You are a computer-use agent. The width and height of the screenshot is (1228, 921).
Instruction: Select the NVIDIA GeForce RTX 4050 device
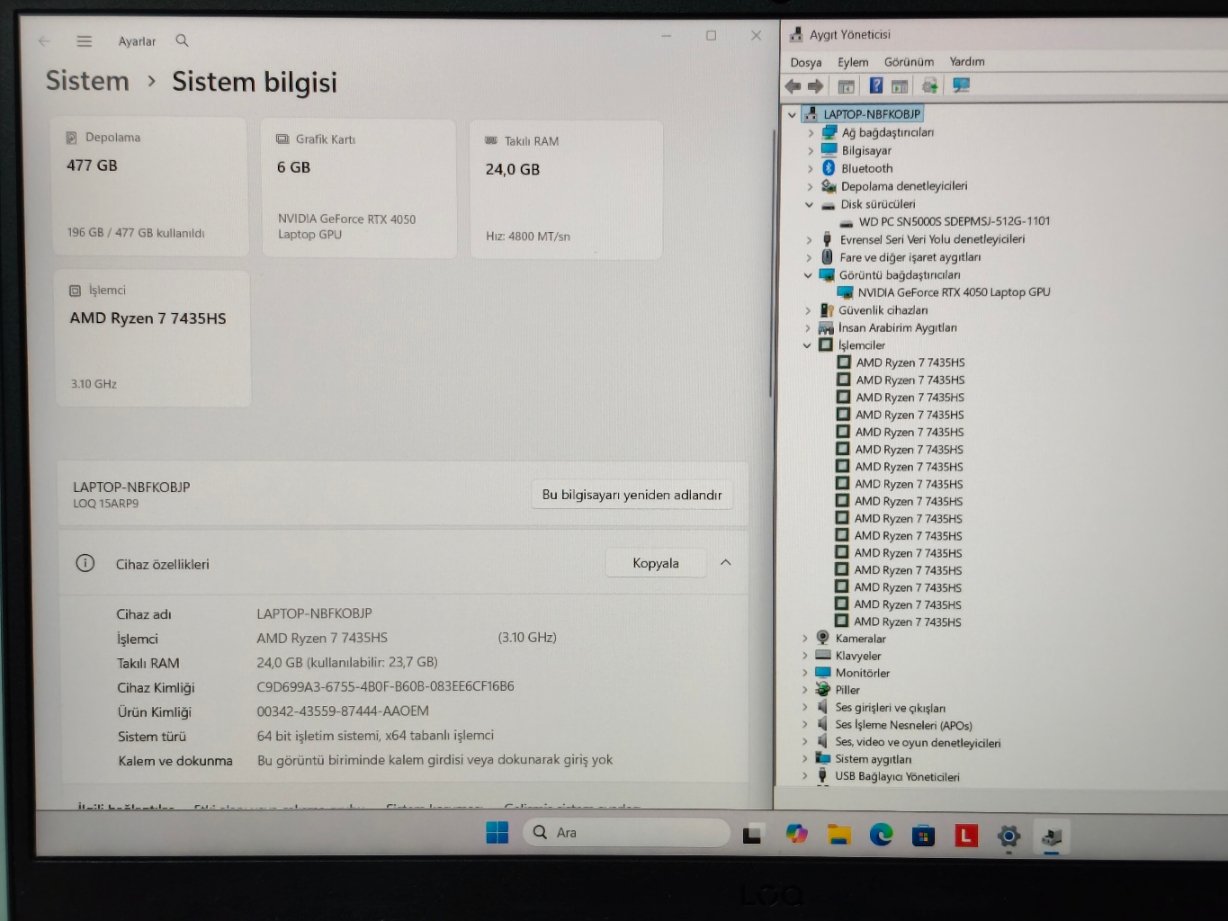pos(953,292)
